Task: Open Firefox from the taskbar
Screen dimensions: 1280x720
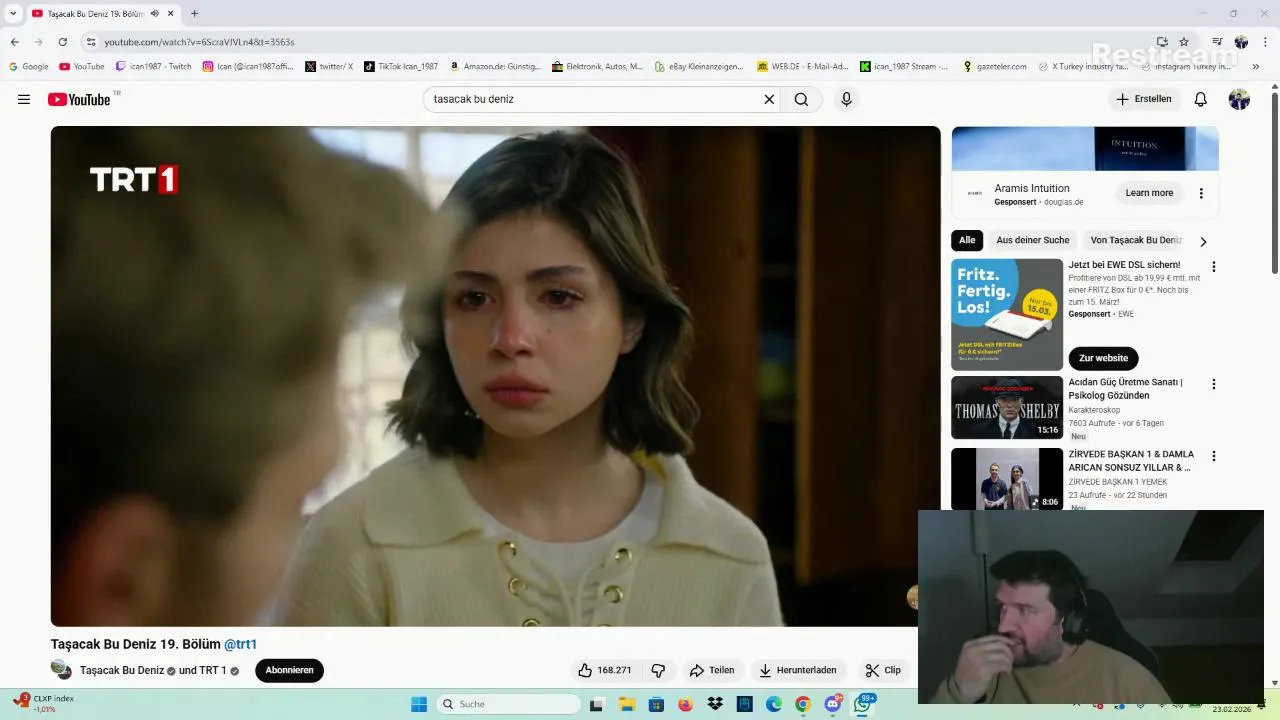Action: point(685,704)
